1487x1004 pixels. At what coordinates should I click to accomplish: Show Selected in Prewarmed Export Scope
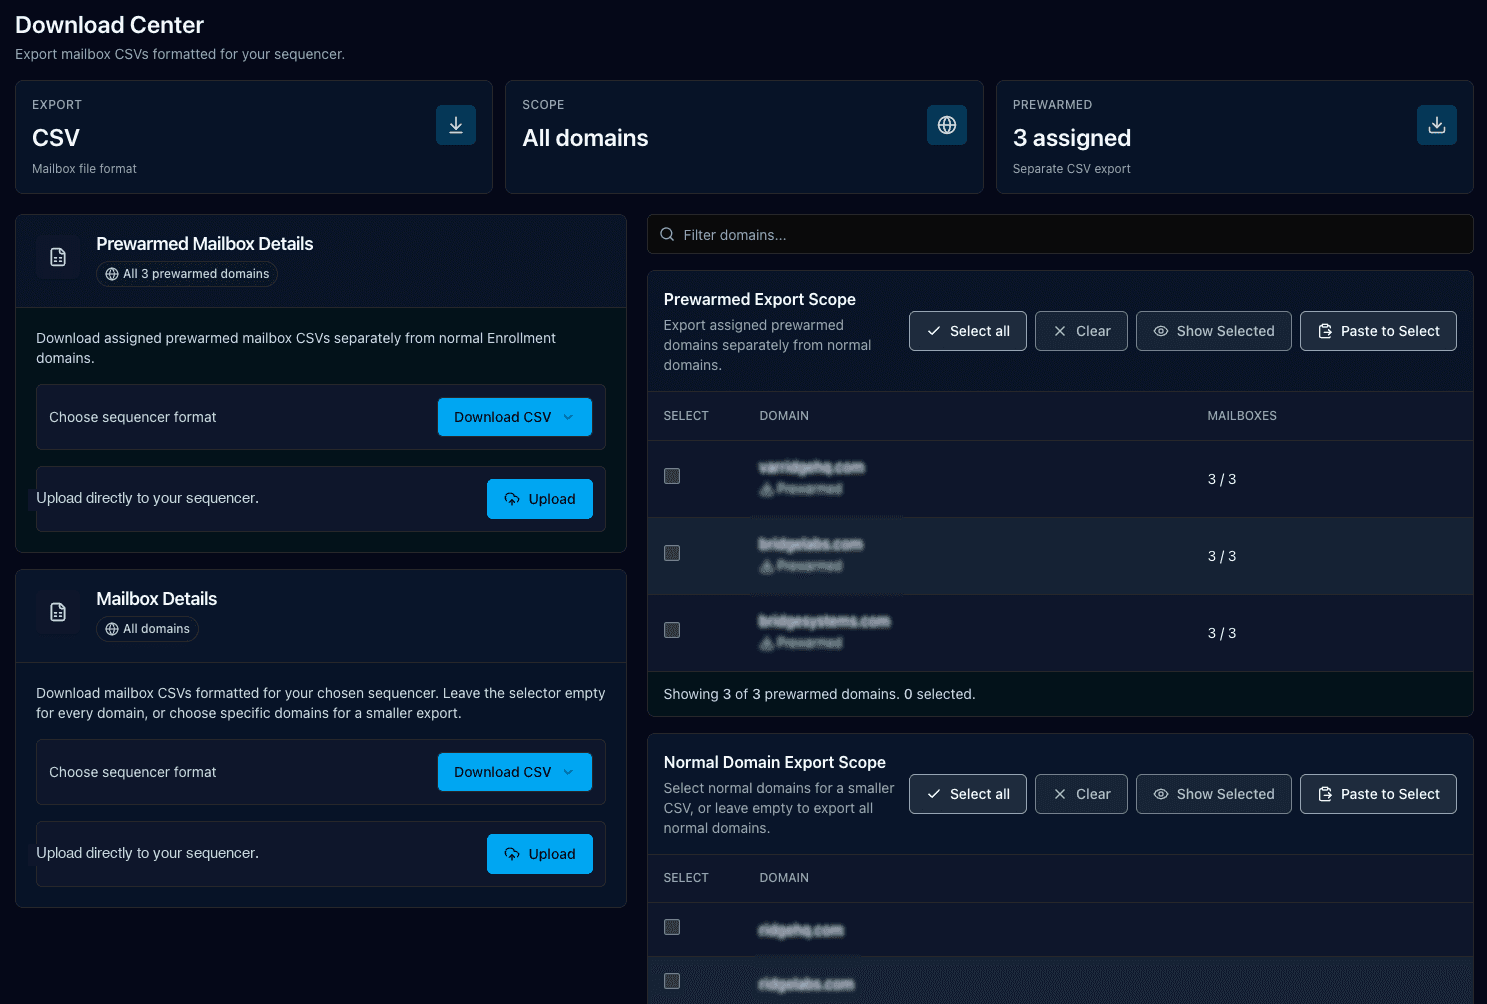coord(1214,331)
